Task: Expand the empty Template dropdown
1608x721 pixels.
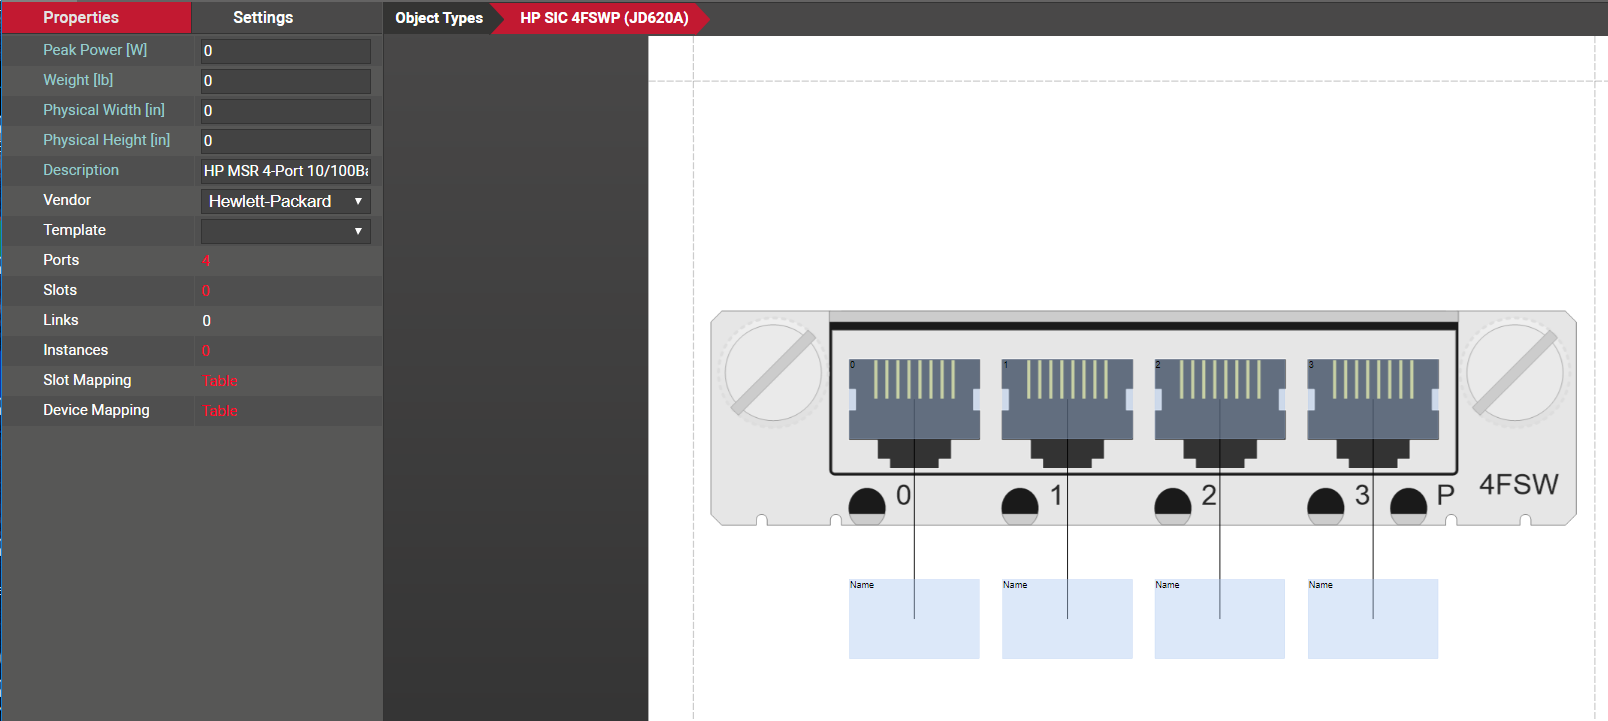Action: click(x=286, y=231)
